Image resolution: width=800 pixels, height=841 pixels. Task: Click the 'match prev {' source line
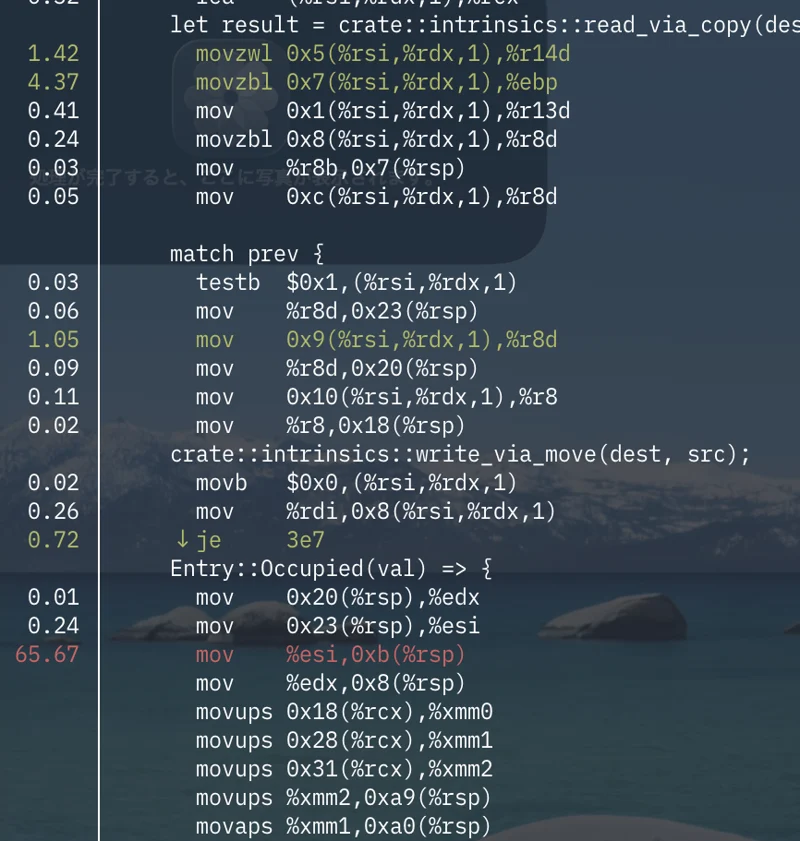(x=247, y=254)
